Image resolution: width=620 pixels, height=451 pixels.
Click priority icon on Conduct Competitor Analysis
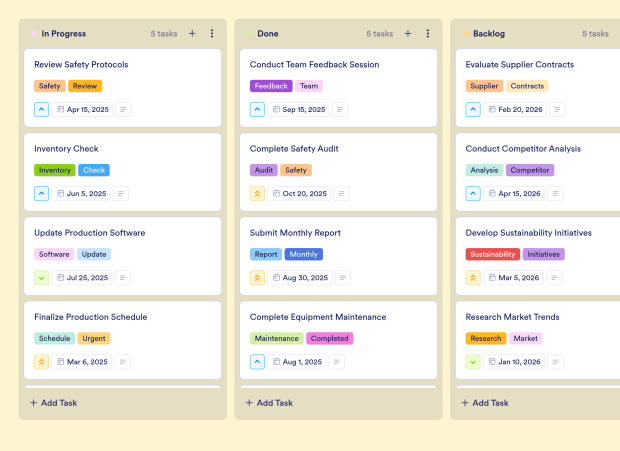473,194
